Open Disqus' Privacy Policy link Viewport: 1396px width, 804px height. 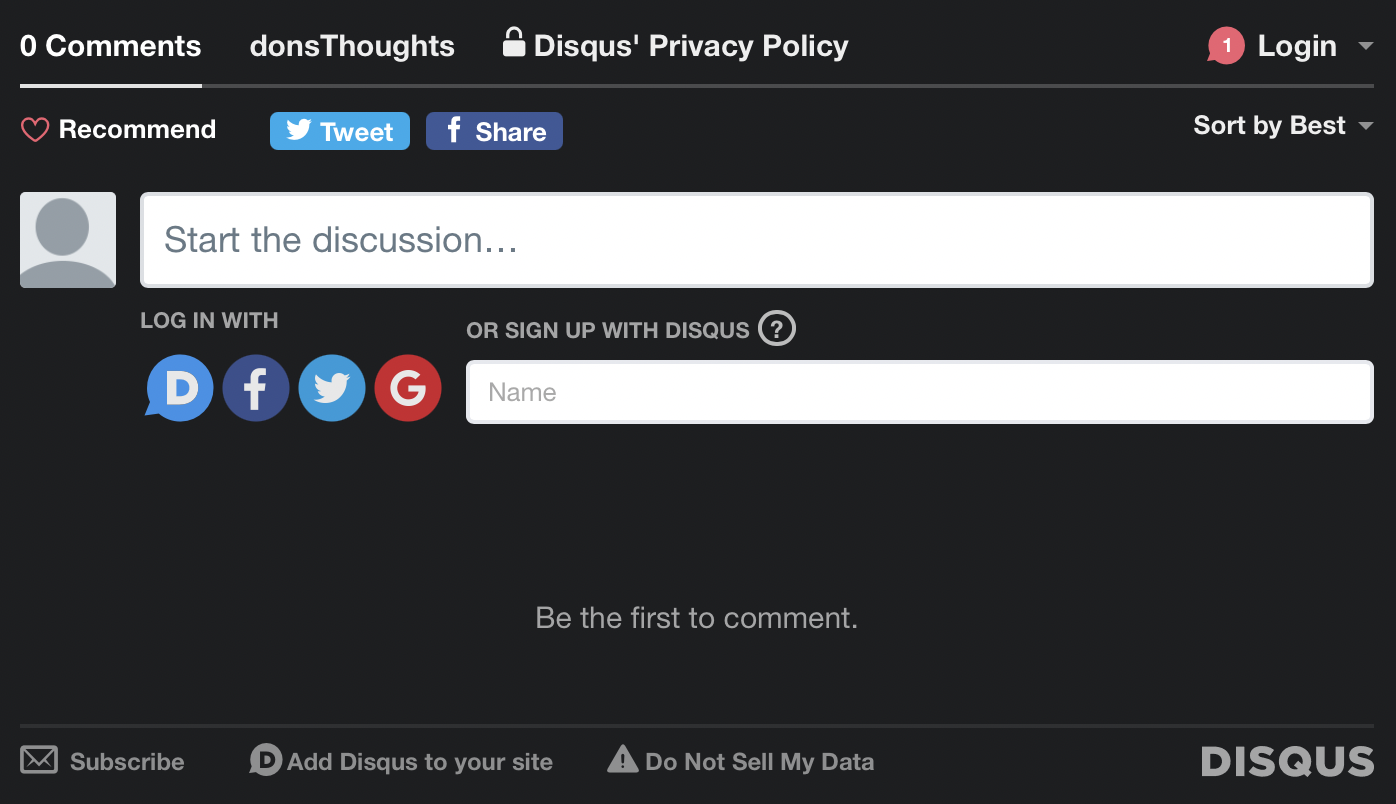coord(676,45)
